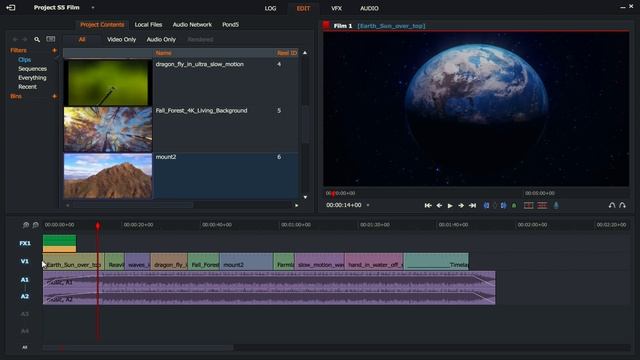Click the exit project icon at top-left

pos(11,8)
